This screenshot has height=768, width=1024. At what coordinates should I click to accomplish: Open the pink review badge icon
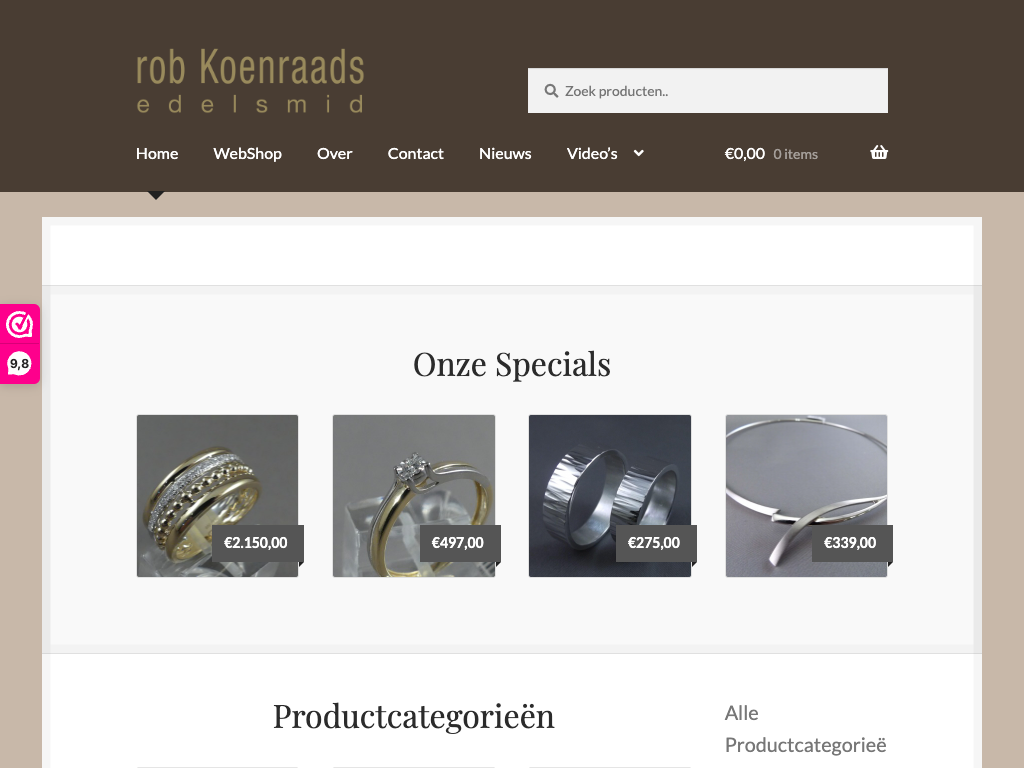click(20, 325)
